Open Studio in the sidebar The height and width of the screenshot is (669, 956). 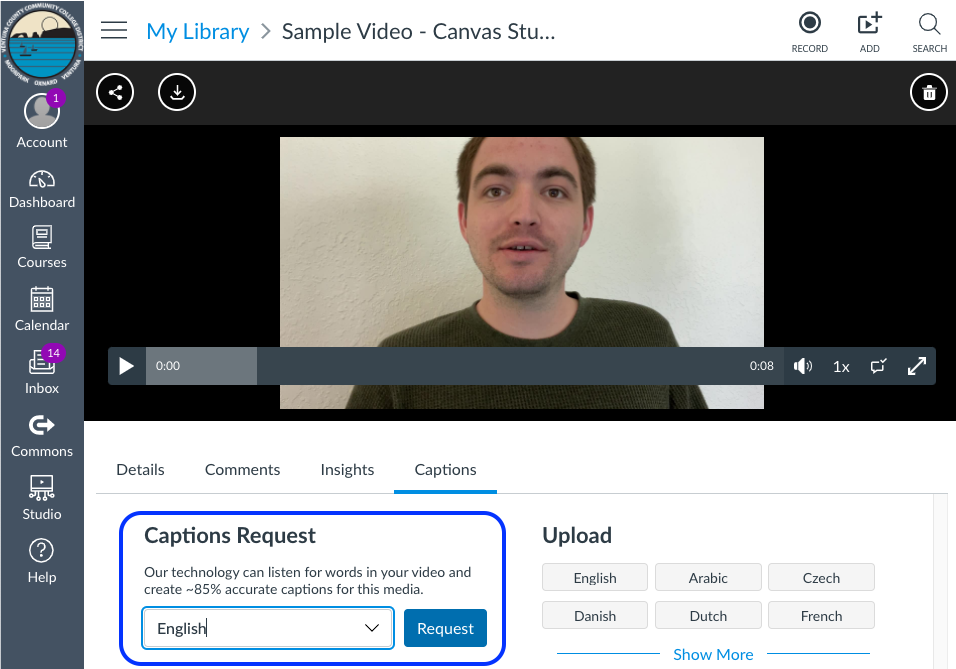pos(41,498)
